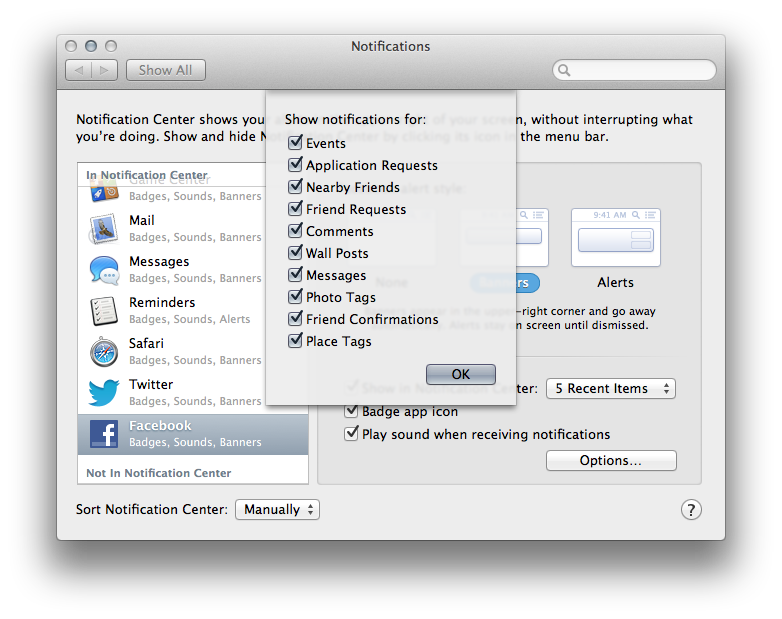Select the Safari compass icon

click(x=104, y=352)
